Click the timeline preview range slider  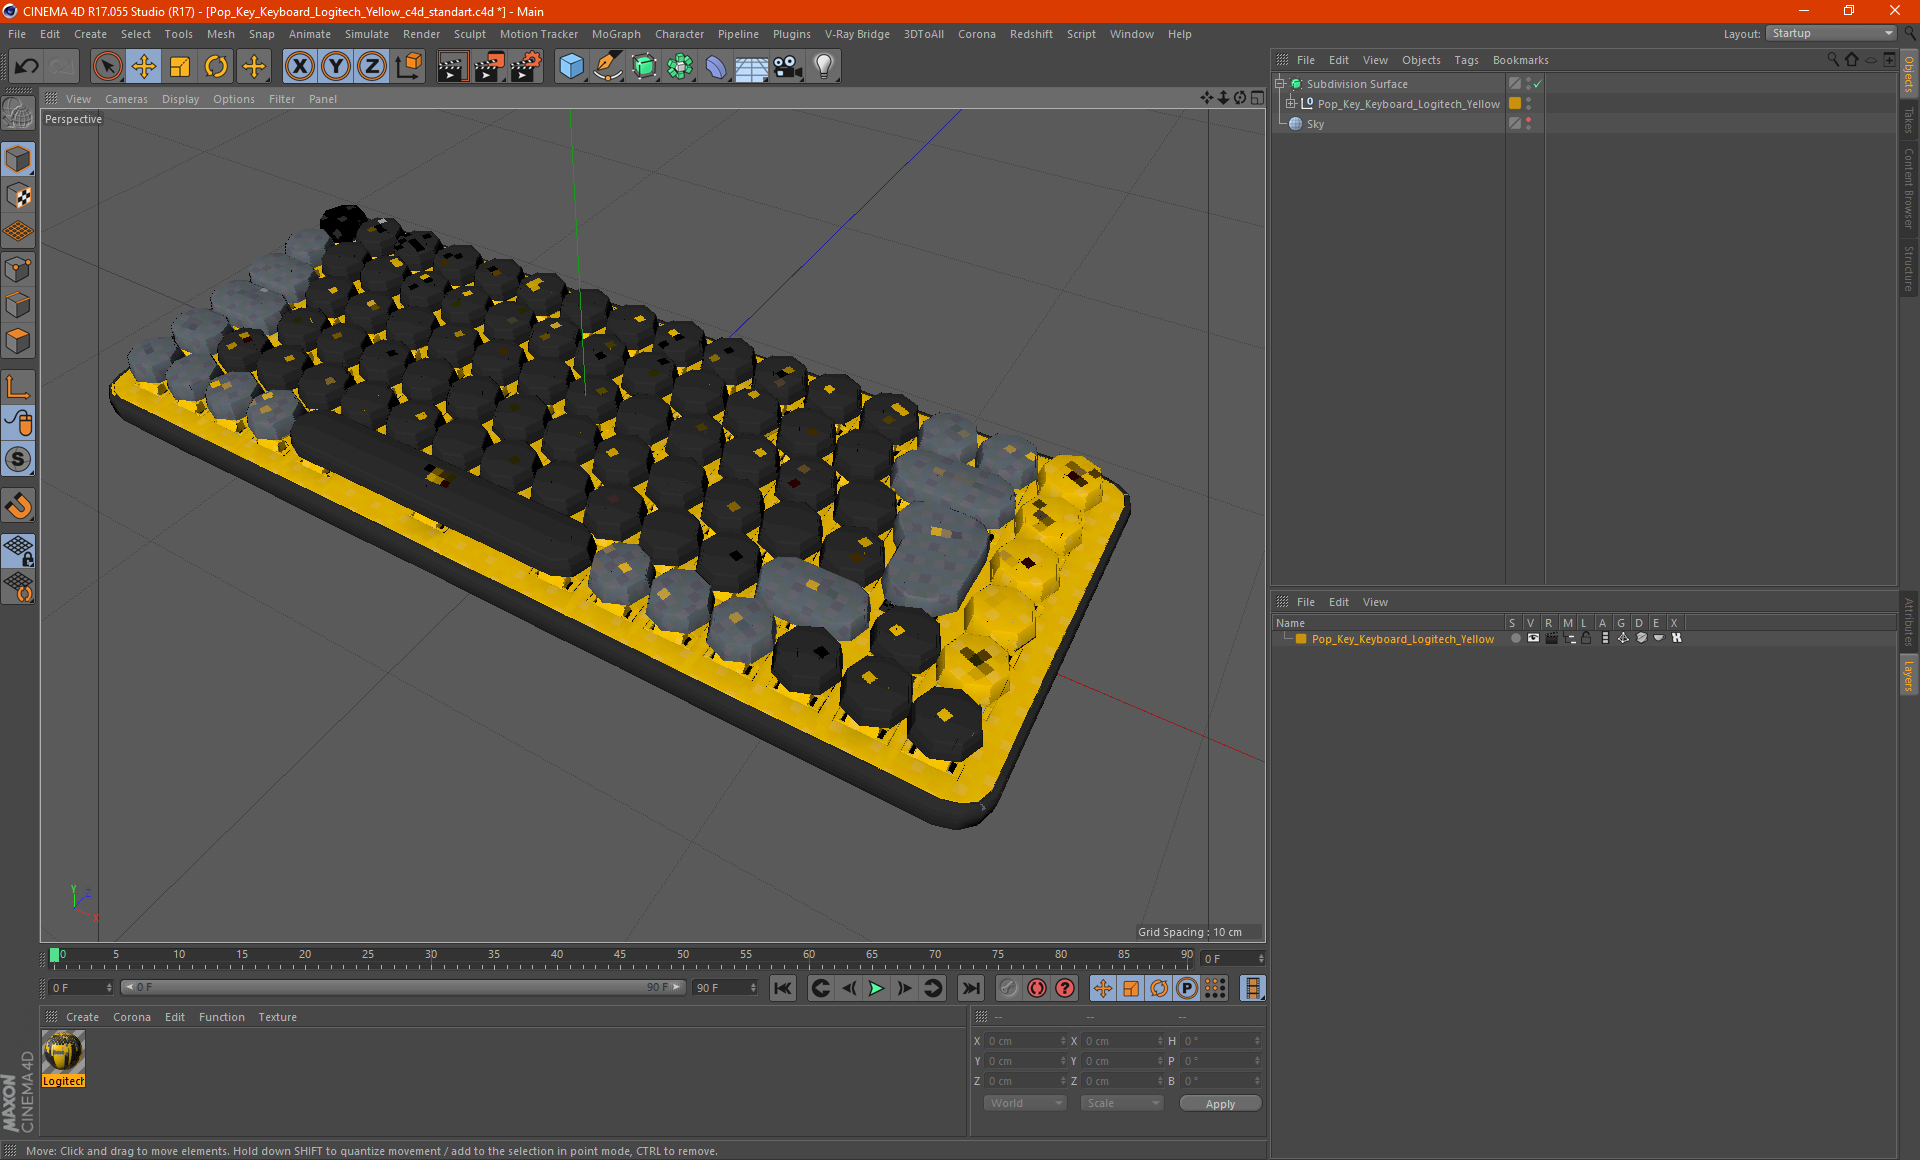pyautogui.click(x=402, y=987)
